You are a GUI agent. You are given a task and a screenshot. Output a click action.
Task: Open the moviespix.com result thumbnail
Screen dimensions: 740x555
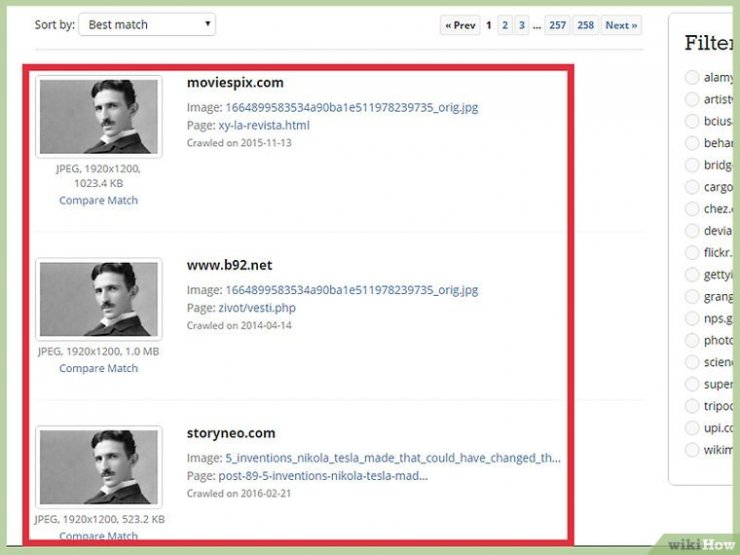click(99, 117)
